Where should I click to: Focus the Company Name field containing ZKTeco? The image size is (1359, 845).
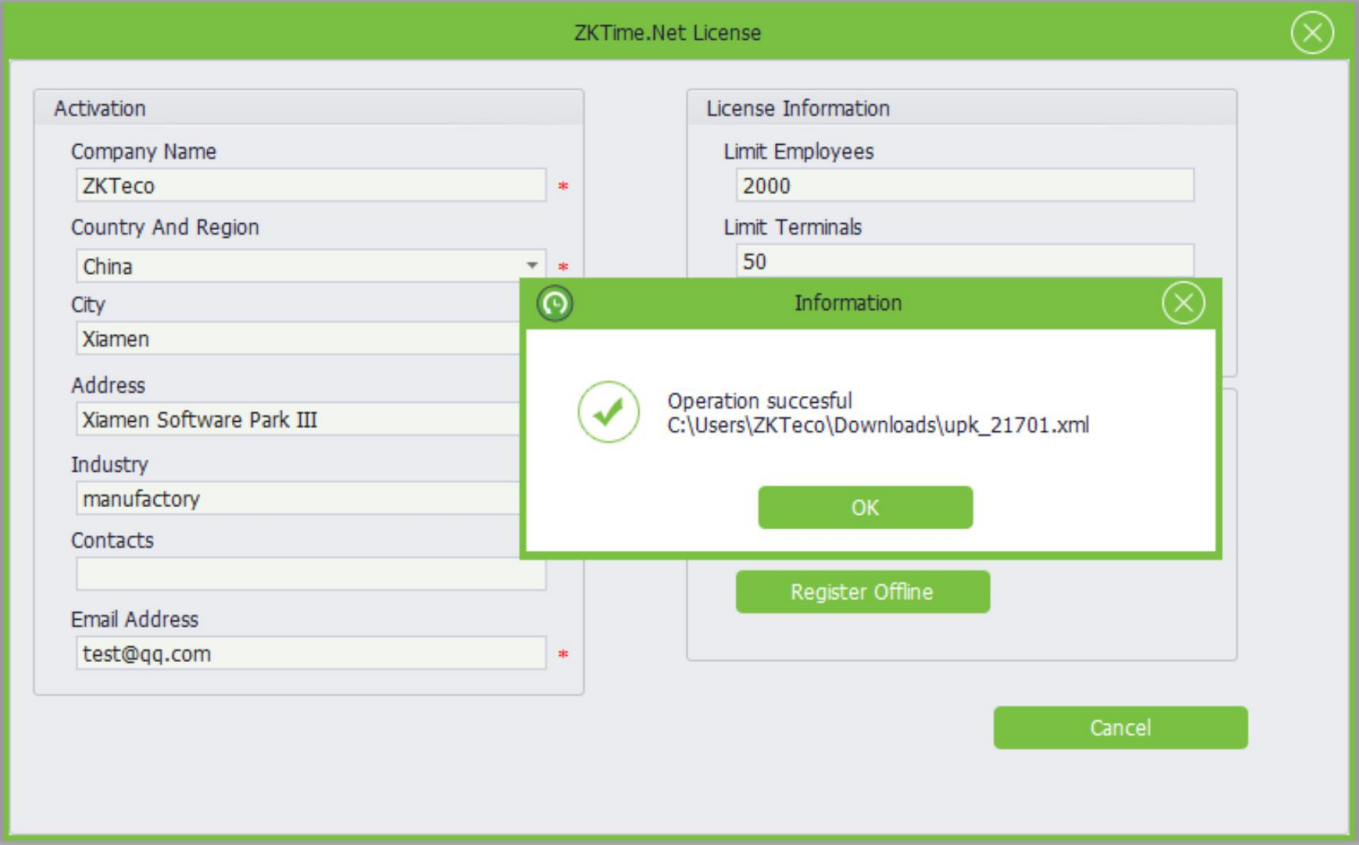[310, 186]
